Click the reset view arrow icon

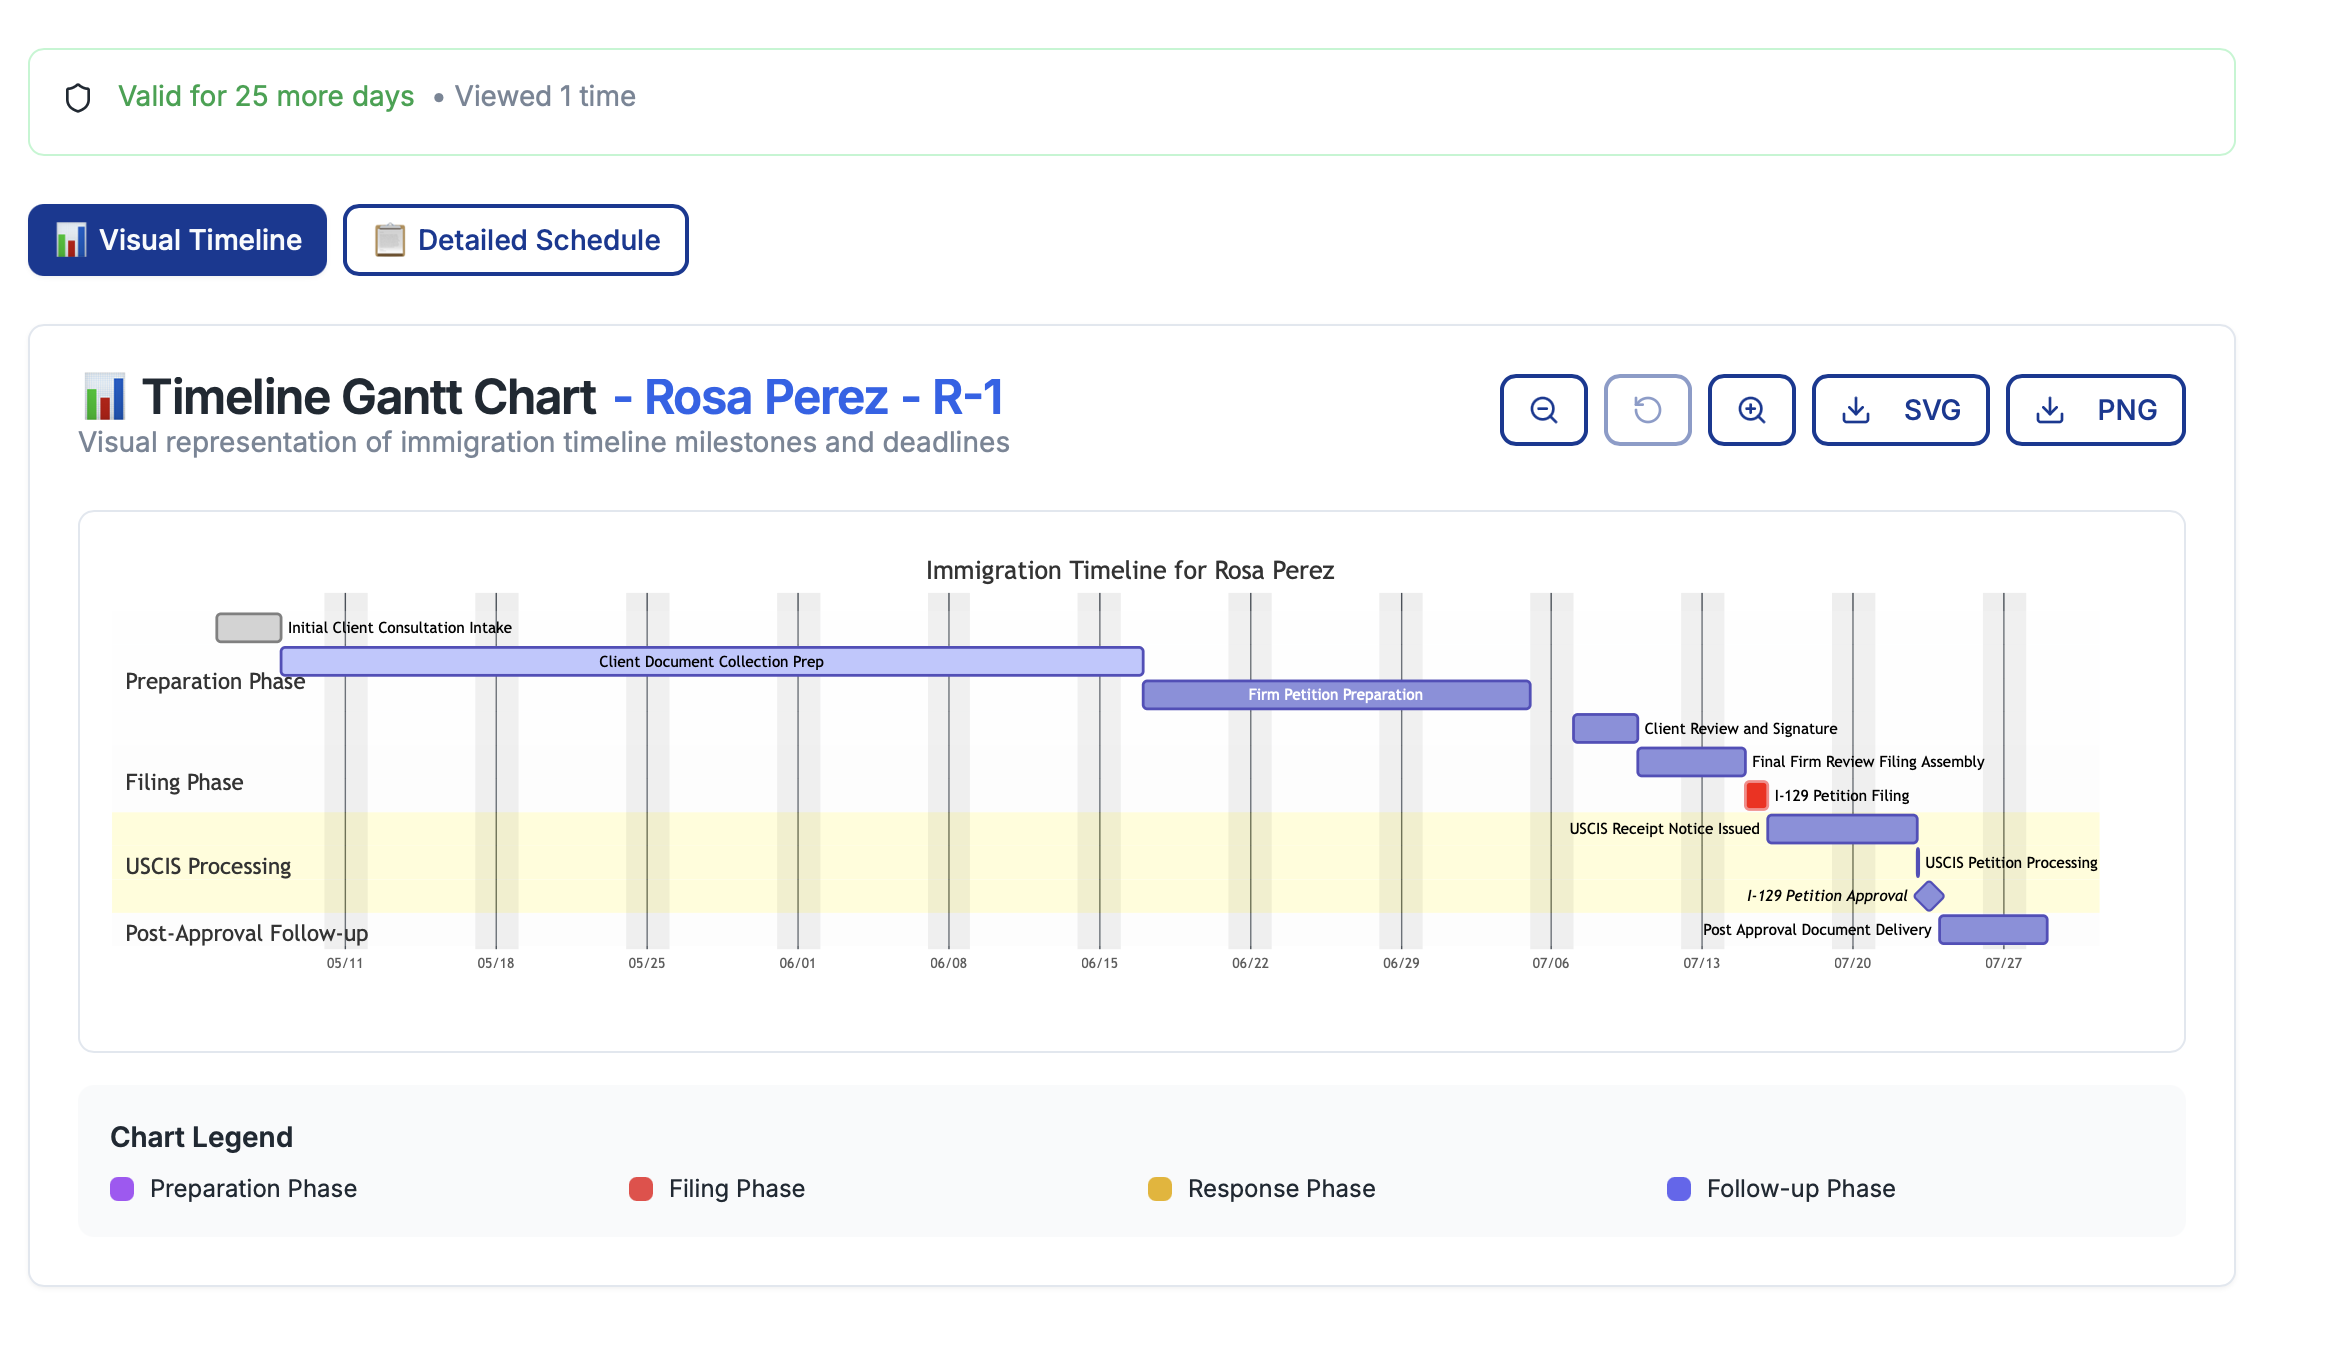[x=1647, y=409]
